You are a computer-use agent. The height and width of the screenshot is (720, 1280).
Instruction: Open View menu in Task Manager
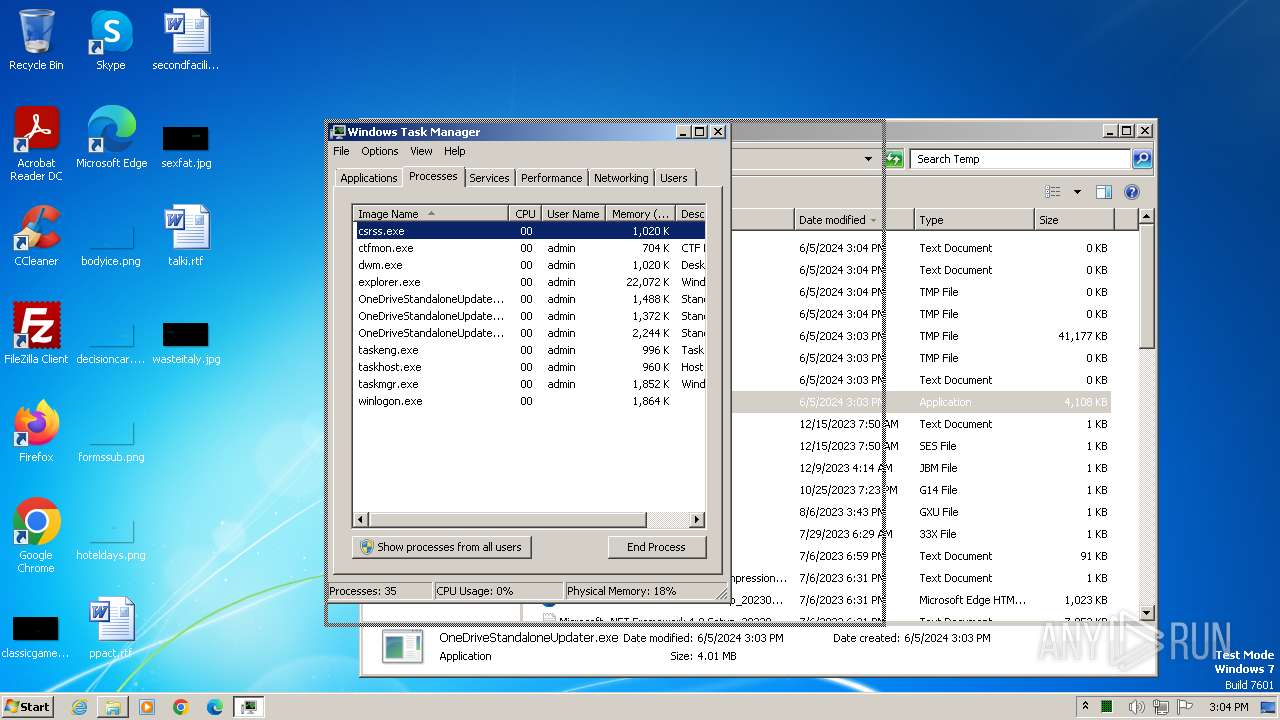[x=421, y=151]
